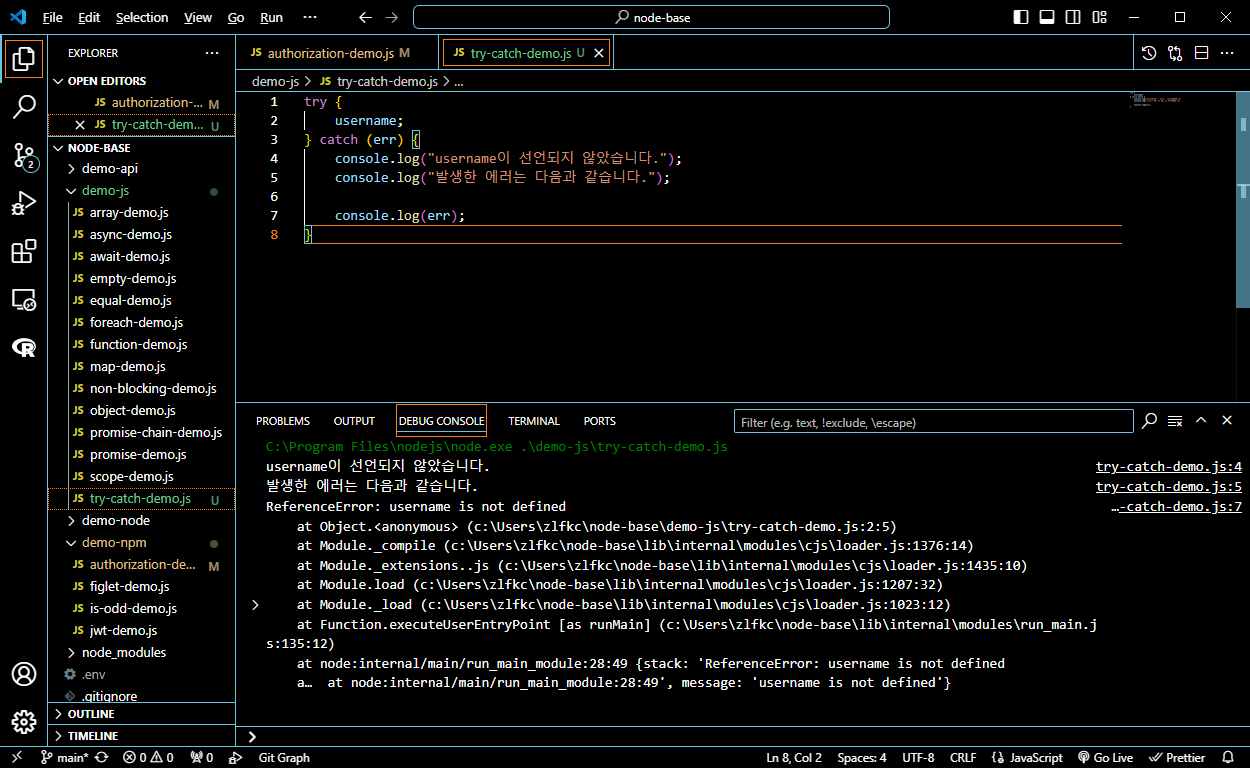This screenshot has width=1250, height=768.
Task: Open Source Control view with 2 badge
Action: click(x=24, y=155)
